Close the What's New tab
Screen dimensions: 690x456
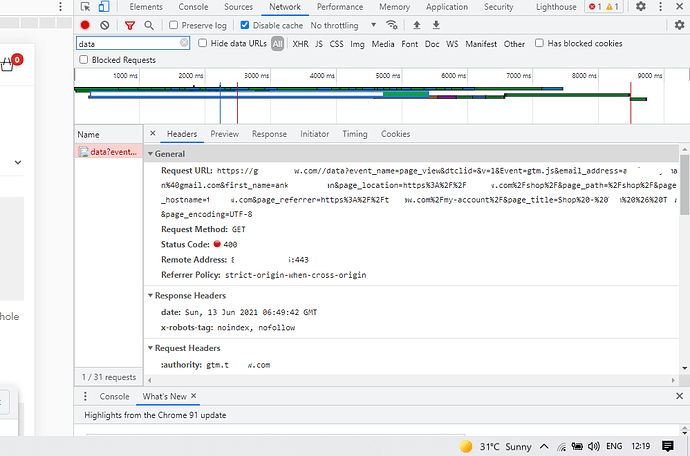[x=194, y=396]
